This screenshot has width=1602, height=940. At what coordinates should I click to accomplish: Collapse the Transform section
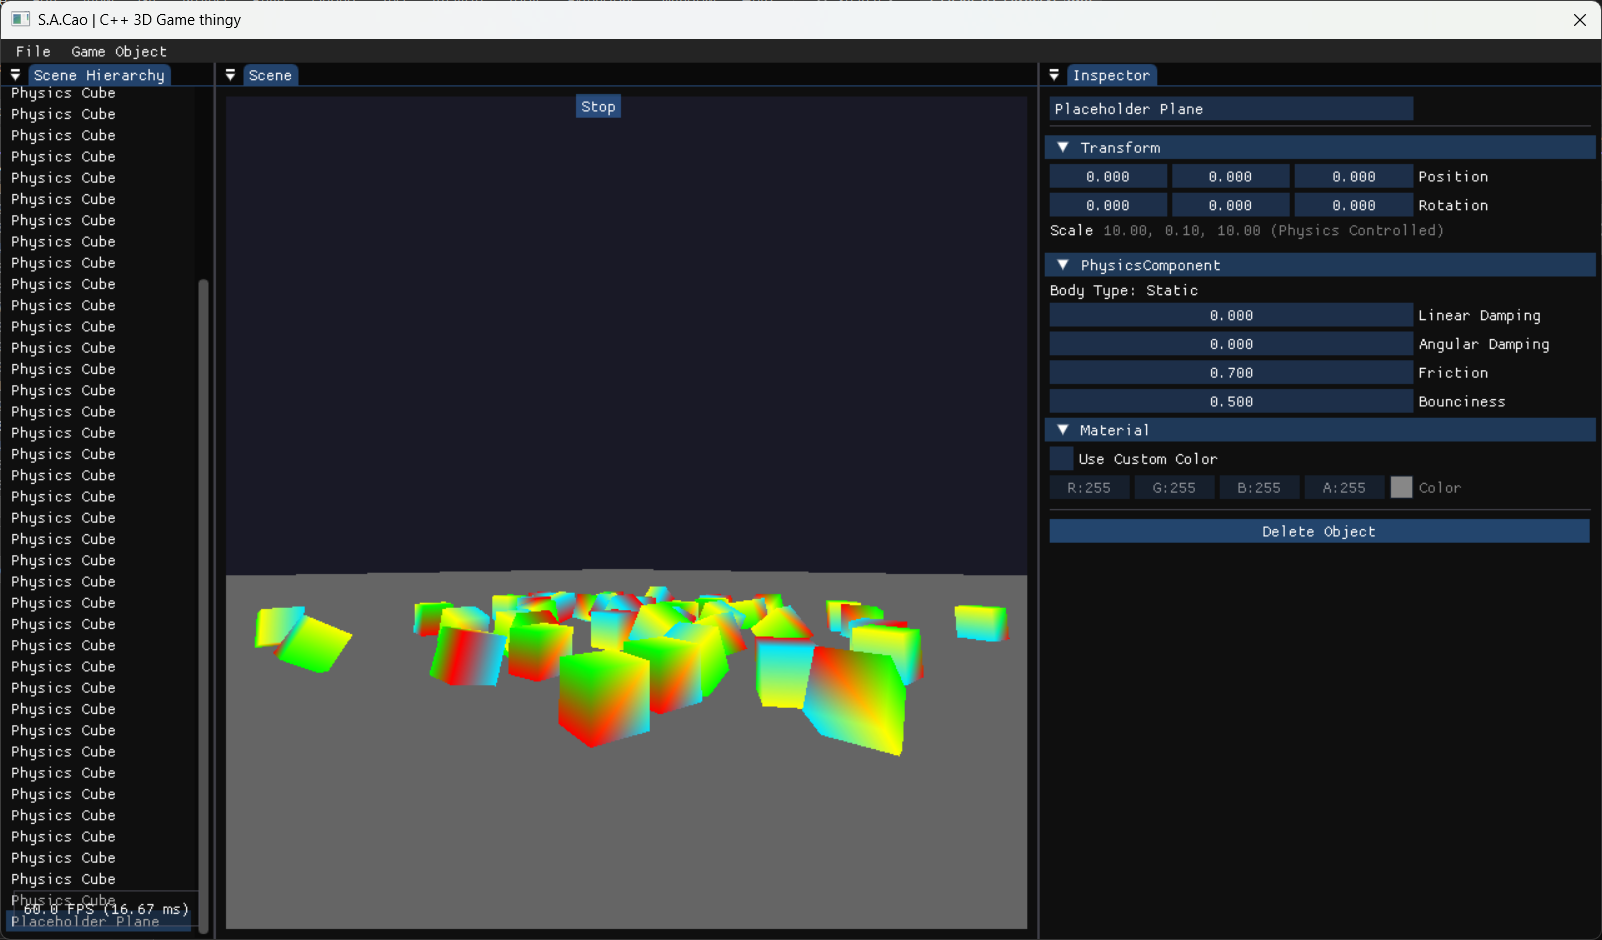tap(1063, 148)
